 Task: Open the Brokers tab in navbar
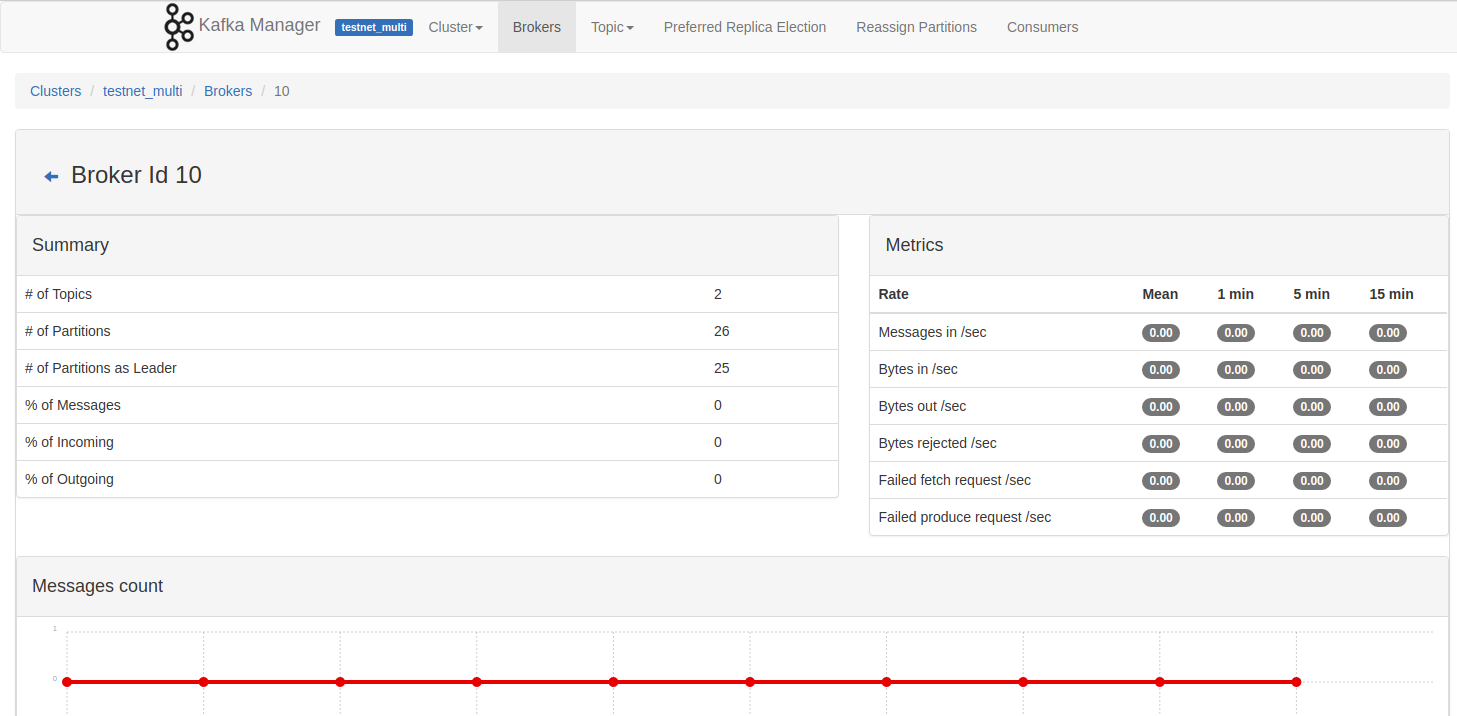[537, 27]
